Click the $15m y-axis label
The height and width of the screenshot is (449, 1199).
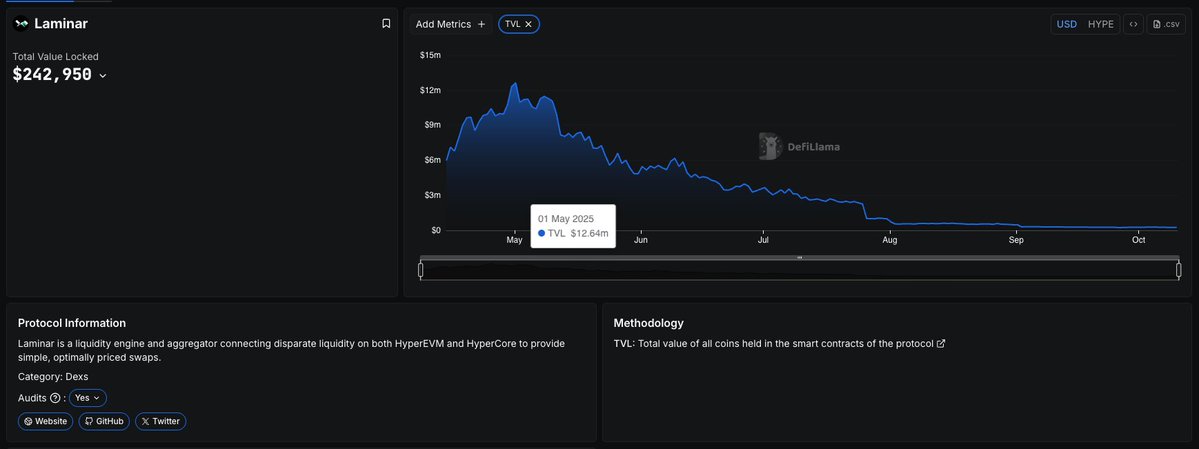click(431, 55)
